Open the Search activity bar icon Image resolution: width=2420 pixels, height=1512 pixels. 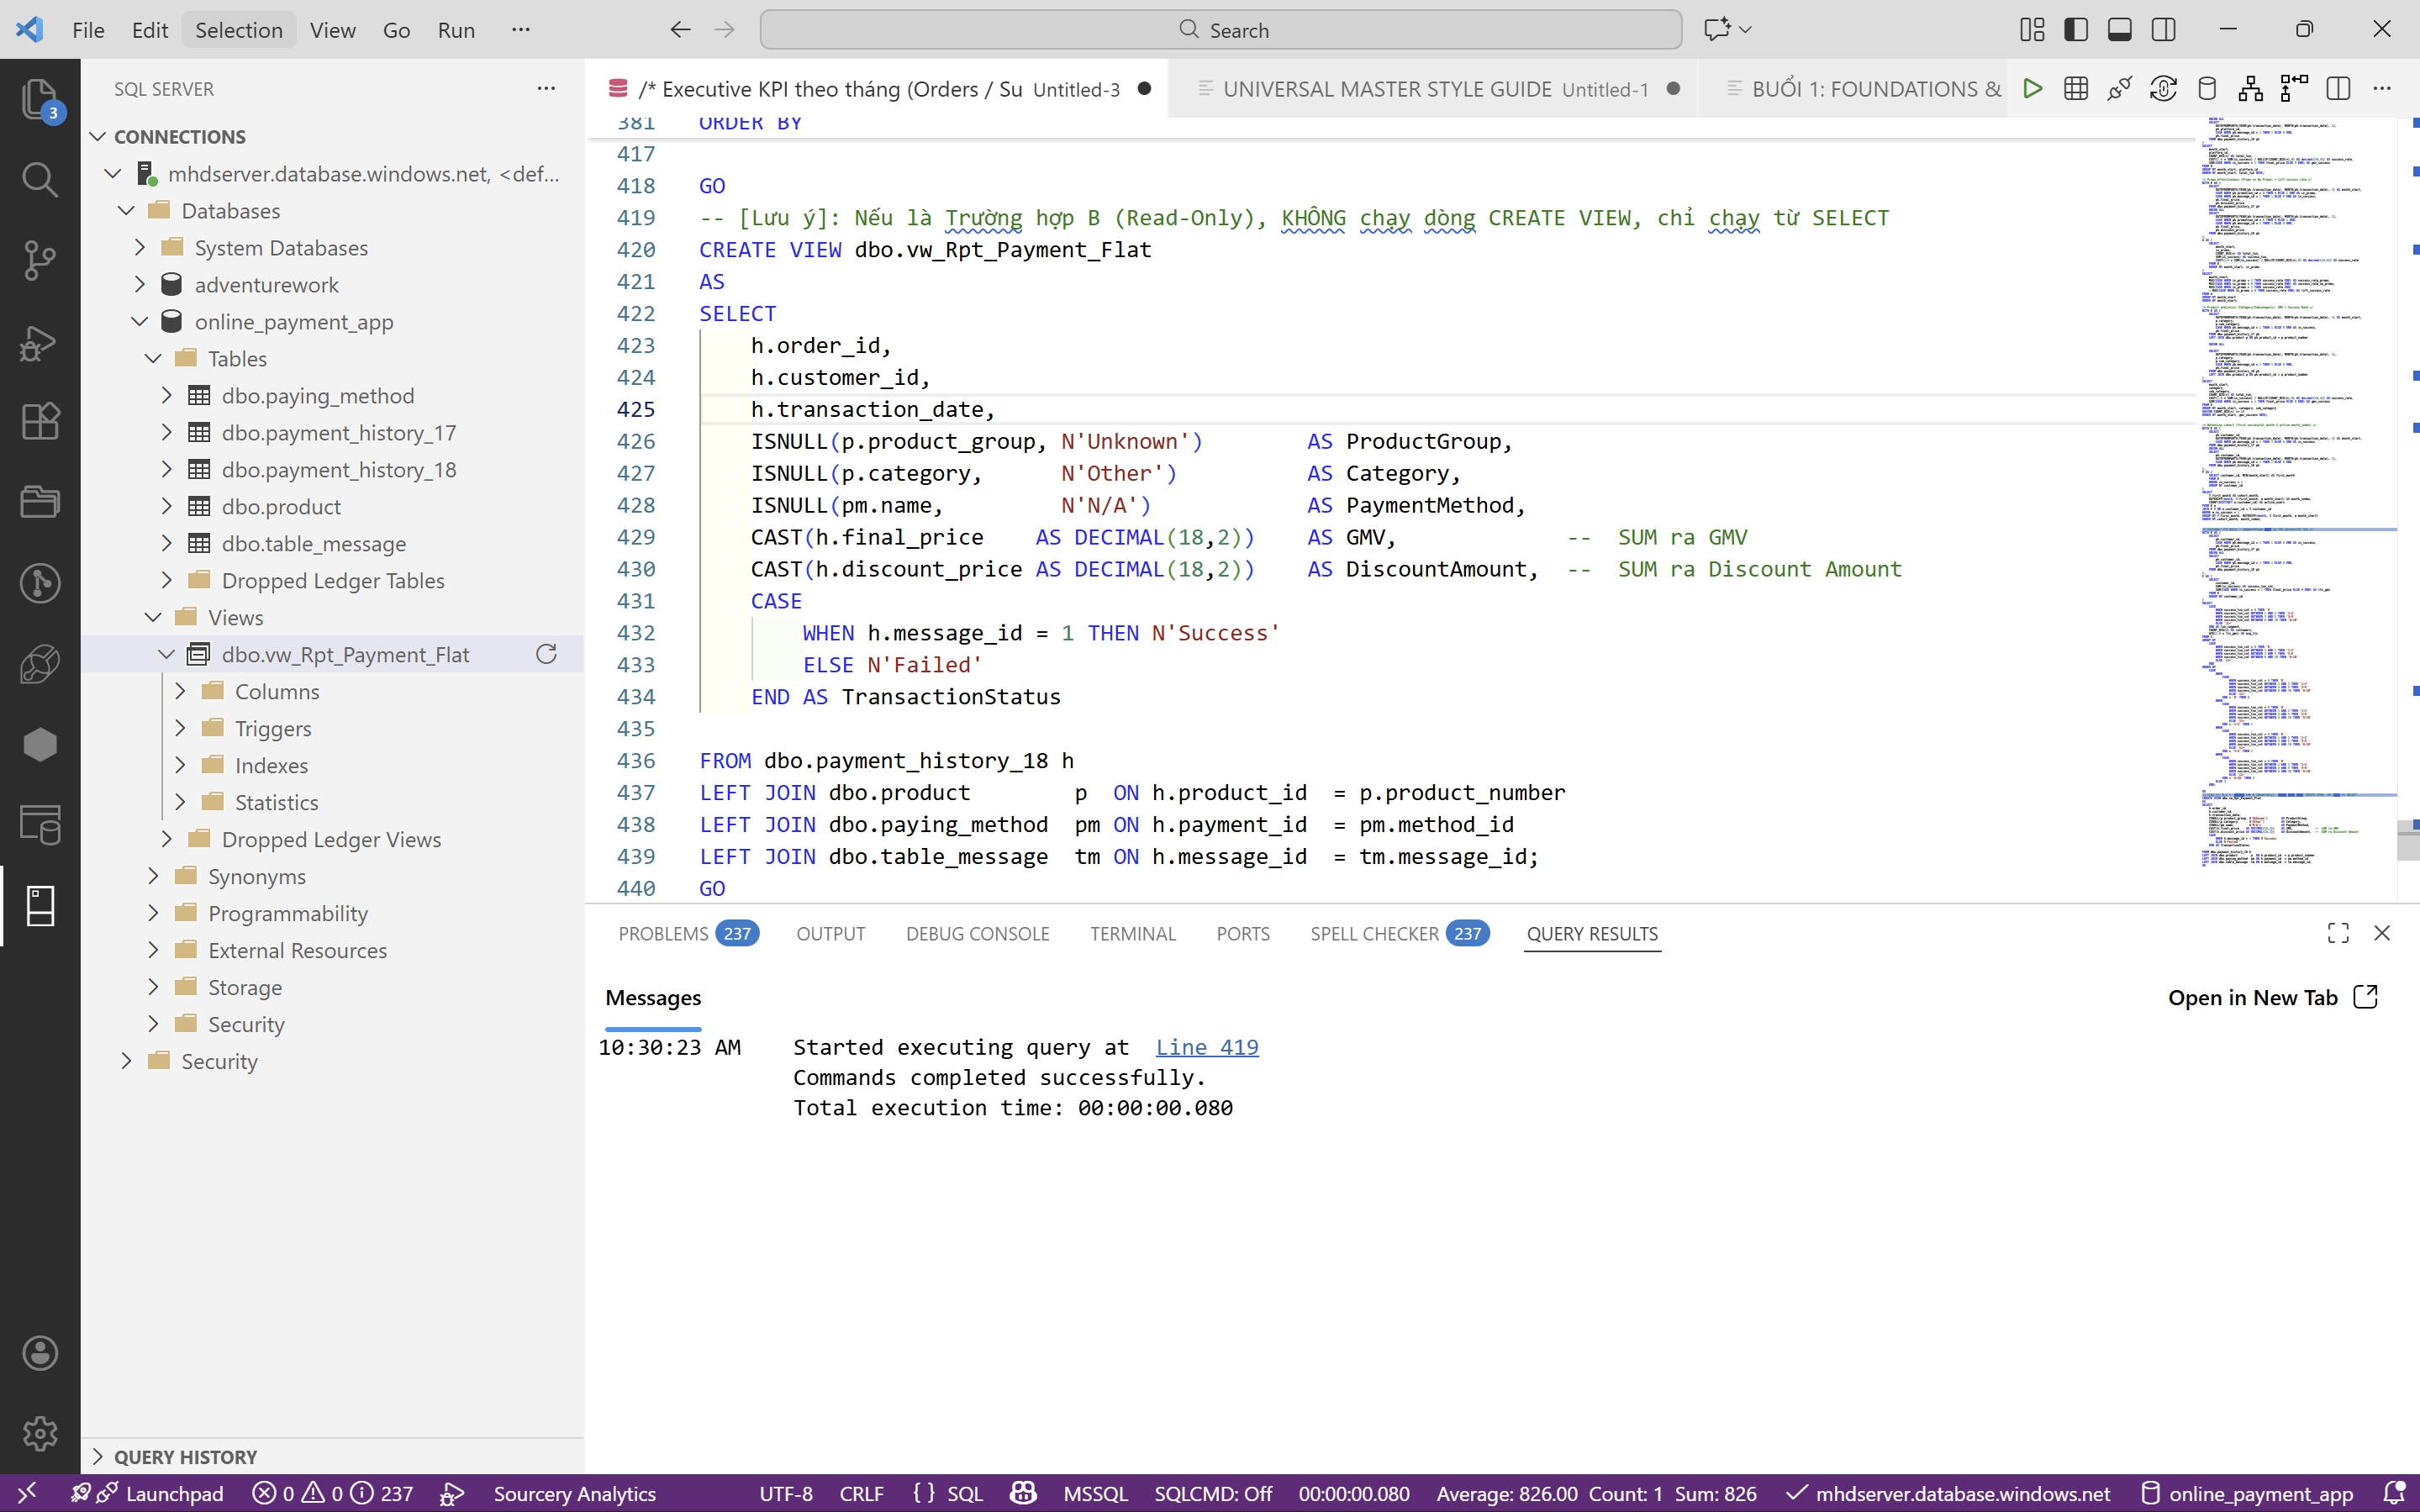click(40, 179)
